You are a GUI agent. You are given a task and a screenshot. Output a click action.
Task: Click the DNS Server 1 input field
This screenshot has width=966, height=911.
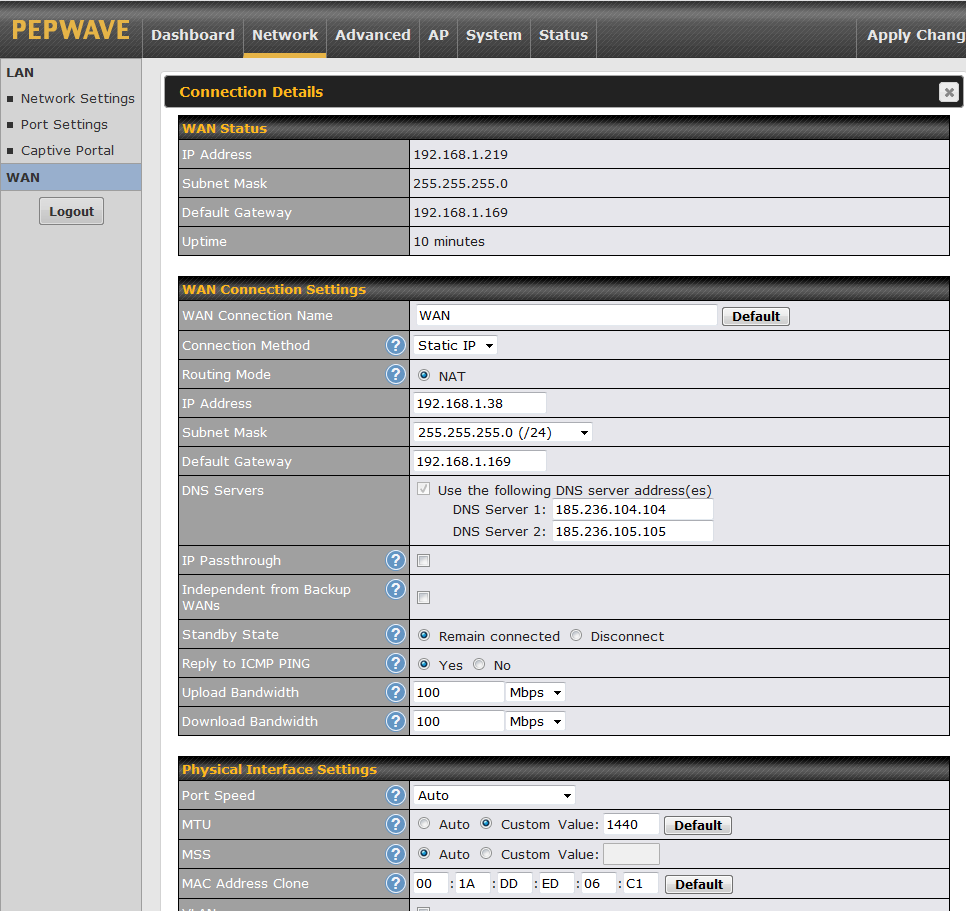[632, 509]
